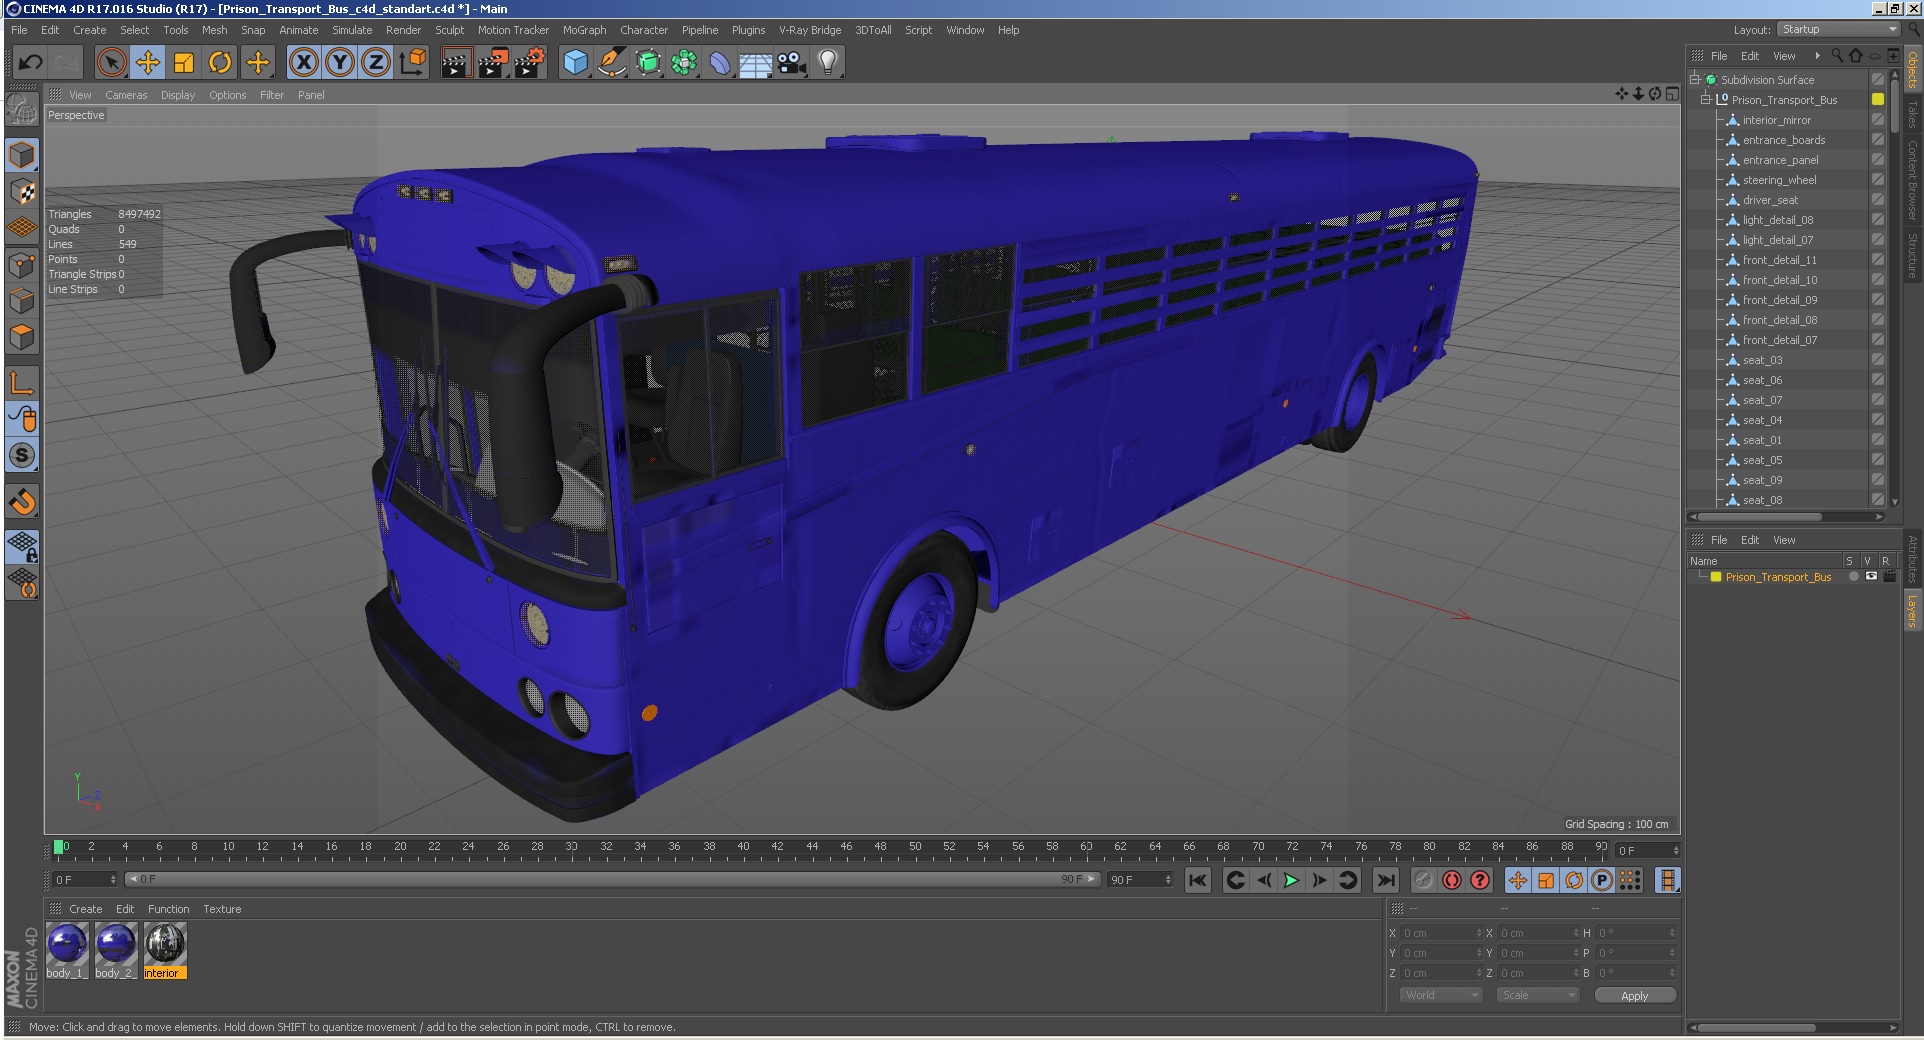The width and height of the screenshot is (1924, 1040).
Task: Toggle visibility dots for seat_03
Action: 1877,360
